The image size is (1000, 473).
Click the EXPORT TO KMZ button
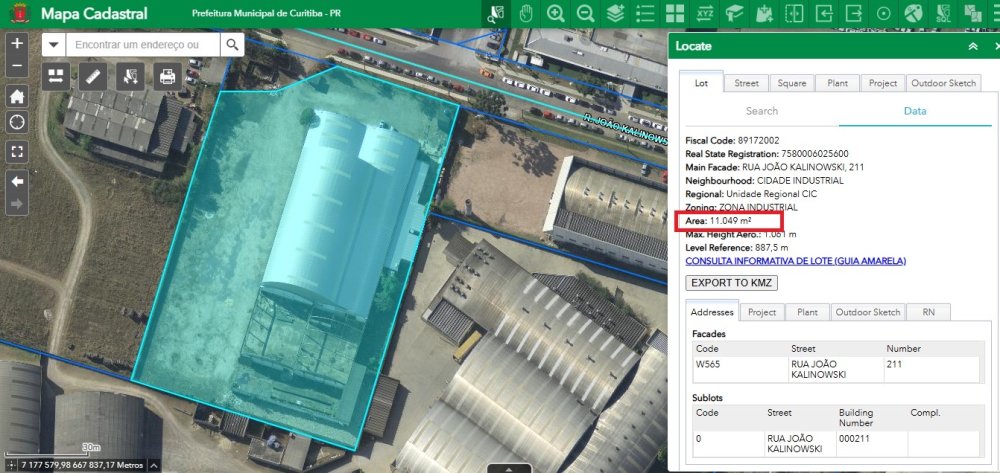click(732, 282)
